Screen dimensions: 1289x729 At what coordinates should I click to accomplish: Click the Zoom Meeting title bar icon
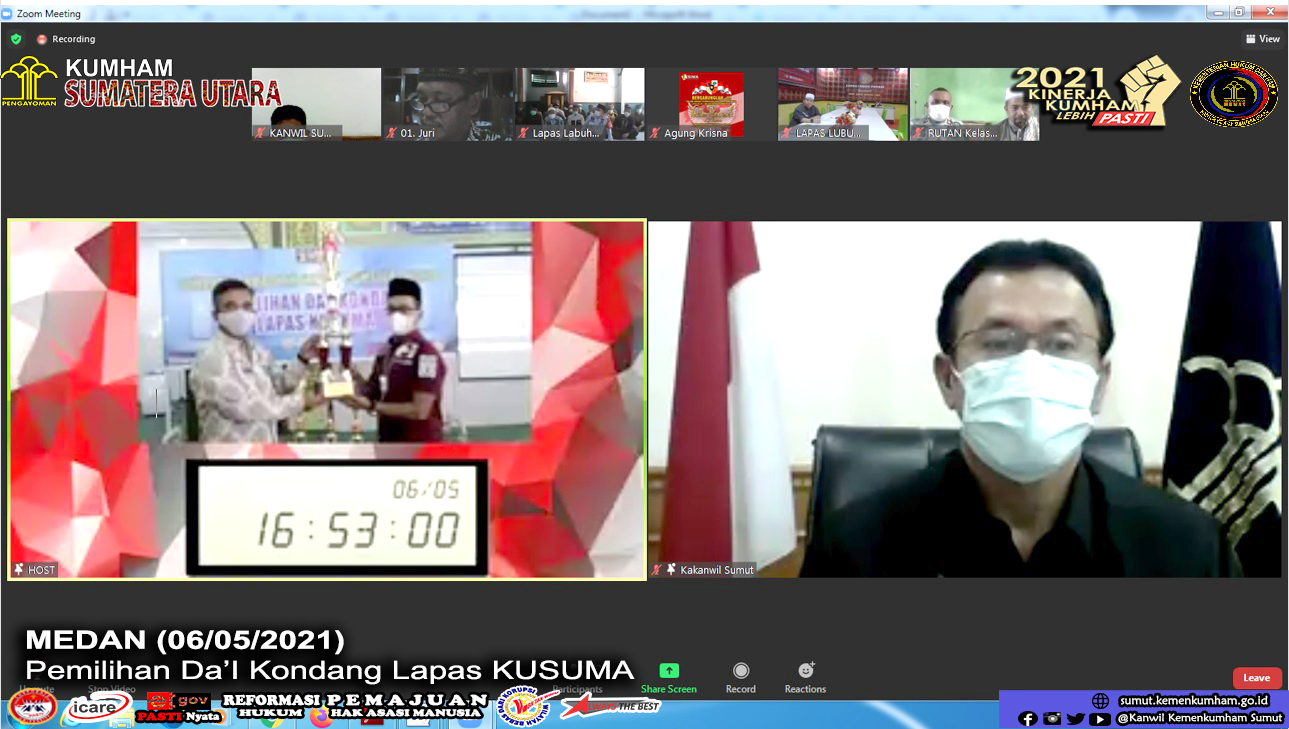click(x=9, y=14)
